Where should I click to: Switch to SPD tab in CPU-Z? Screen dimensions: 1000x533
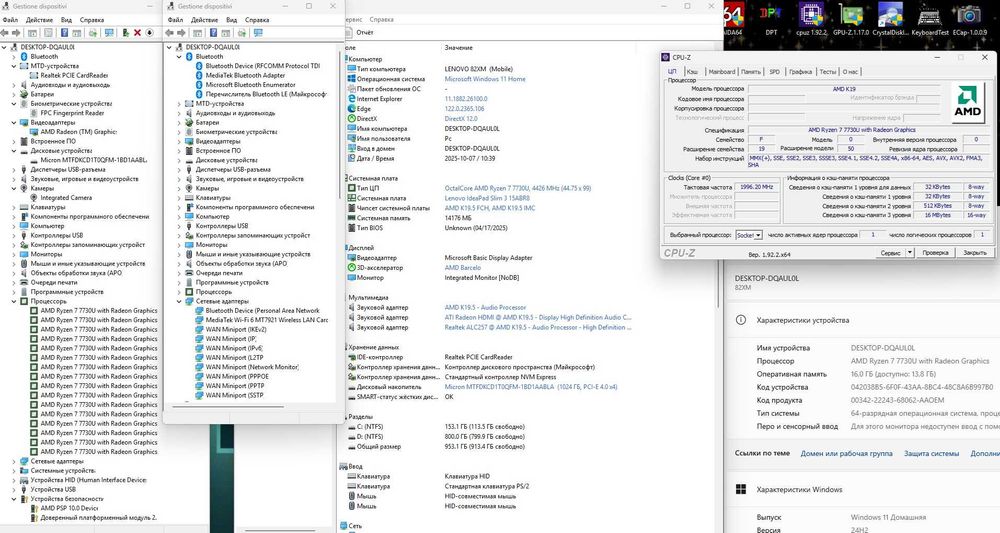(774, 72)
